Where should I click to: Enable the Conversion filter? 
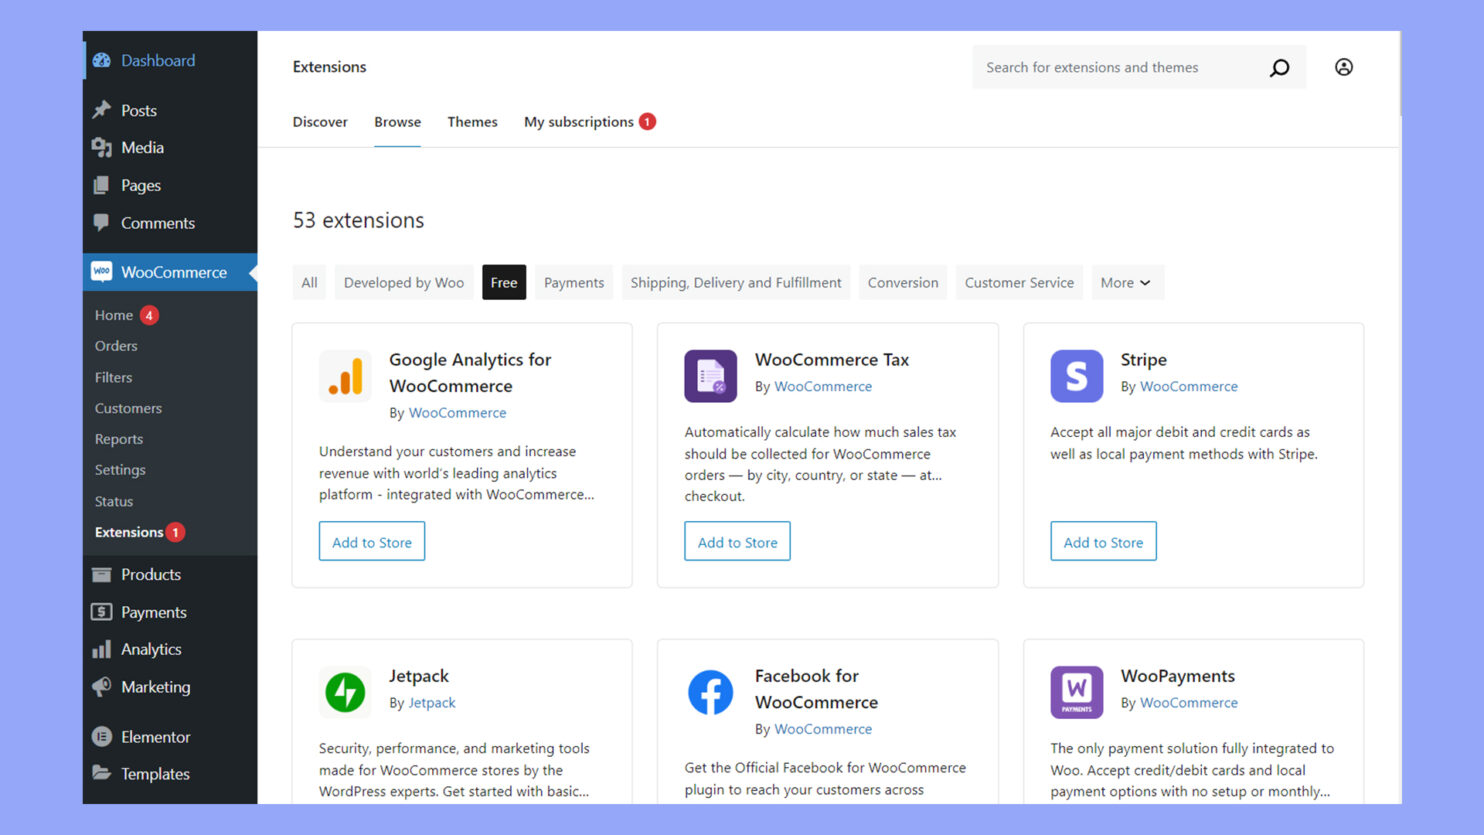902,282
